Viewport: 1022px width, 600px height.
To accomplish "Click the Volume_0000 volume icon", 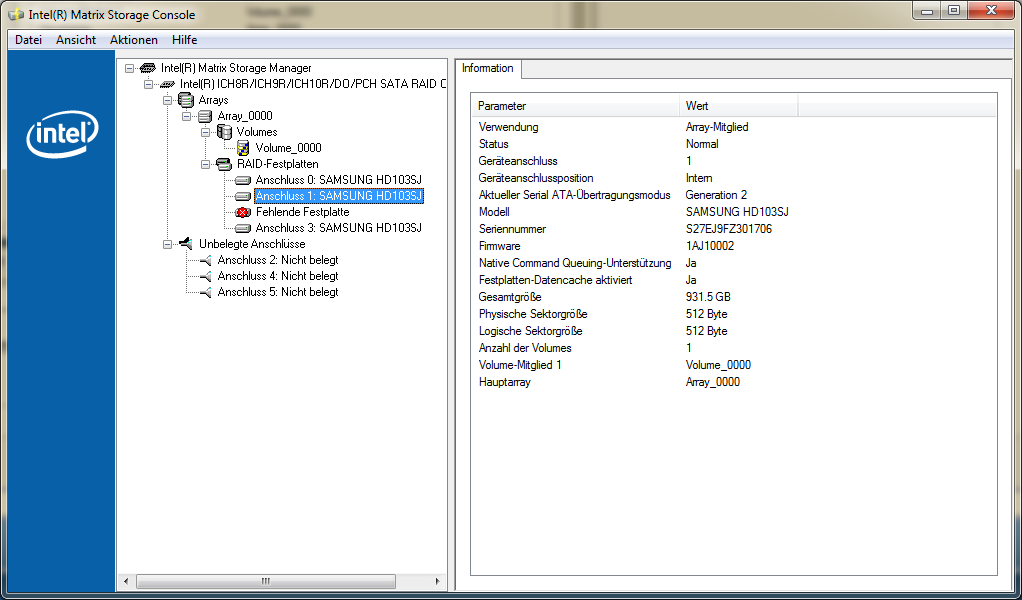I will point(243,148).
